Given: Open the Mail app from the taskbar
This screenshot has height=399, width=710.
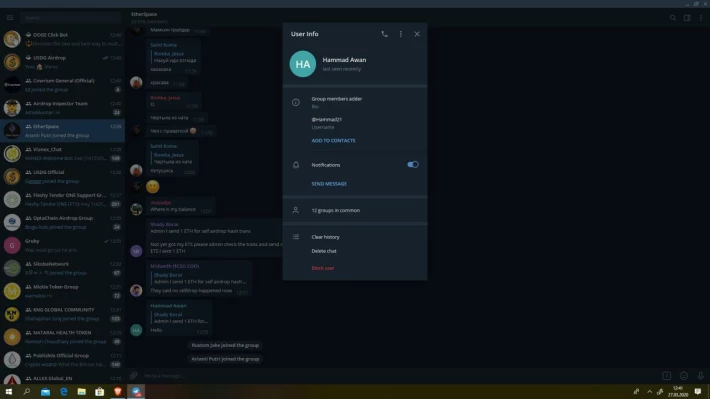Looking at the screenshot, I should 45,392.
